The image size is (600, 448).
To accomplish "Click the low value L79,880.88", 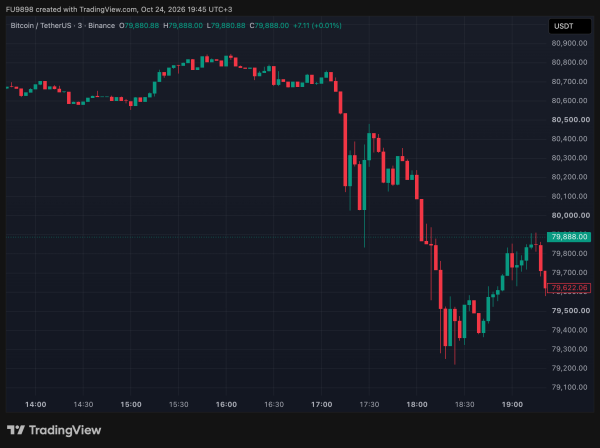I will tap(226, 26).
